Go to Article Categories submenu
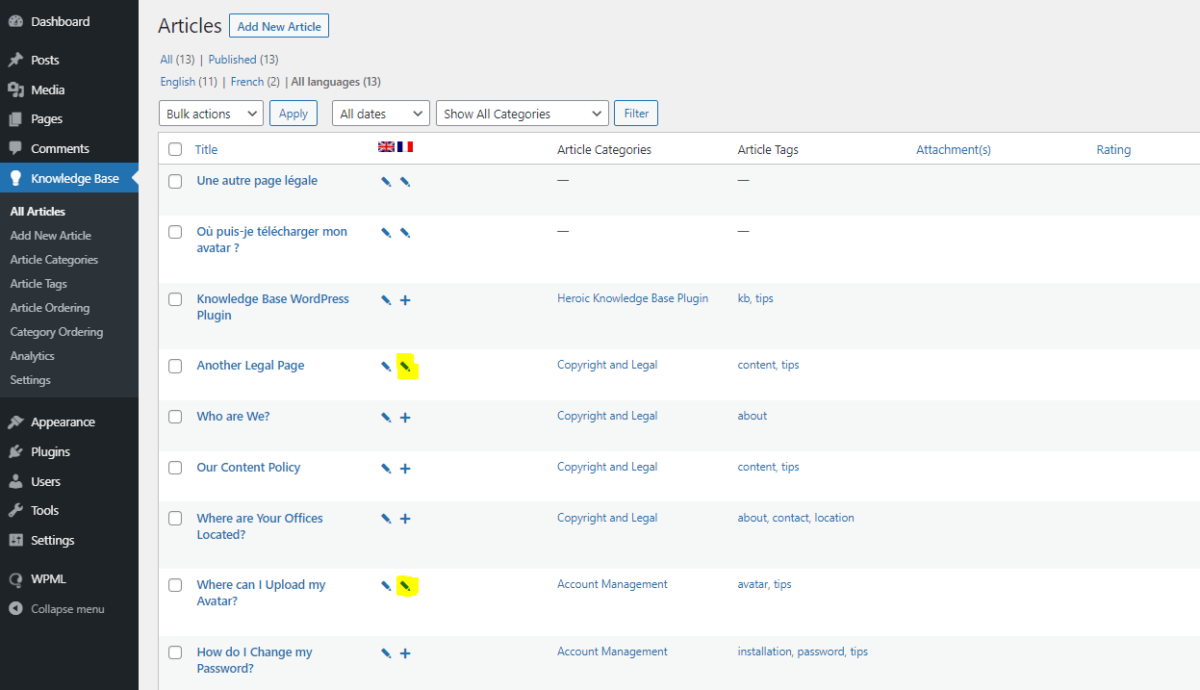Image resolution: width=1200 pixels, height=690 pixels. click(54, 260)
